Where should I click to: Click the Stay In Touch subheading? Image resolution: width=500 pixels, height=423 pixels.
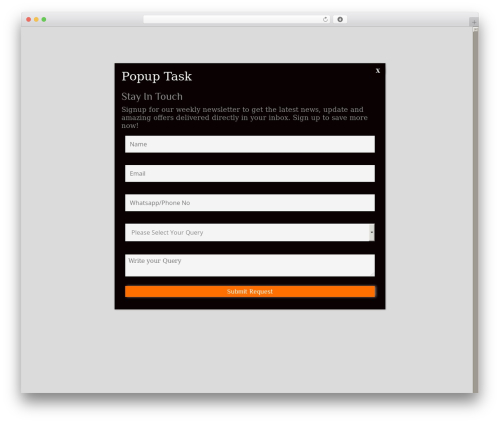coord(152,96)
